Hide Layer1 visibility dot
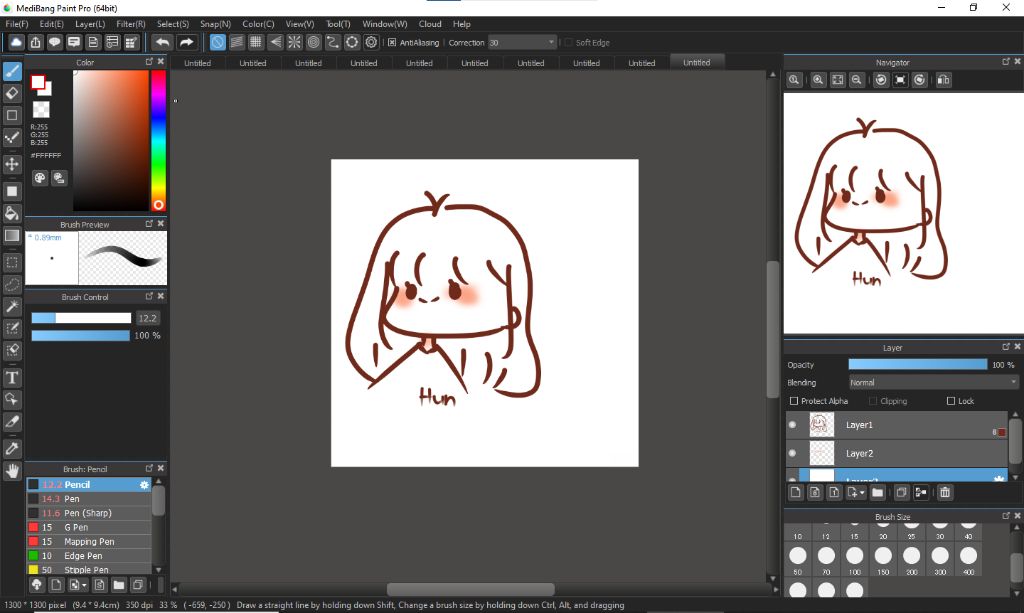The width and height of the screenshot is (1024, 613). [793, 424]
